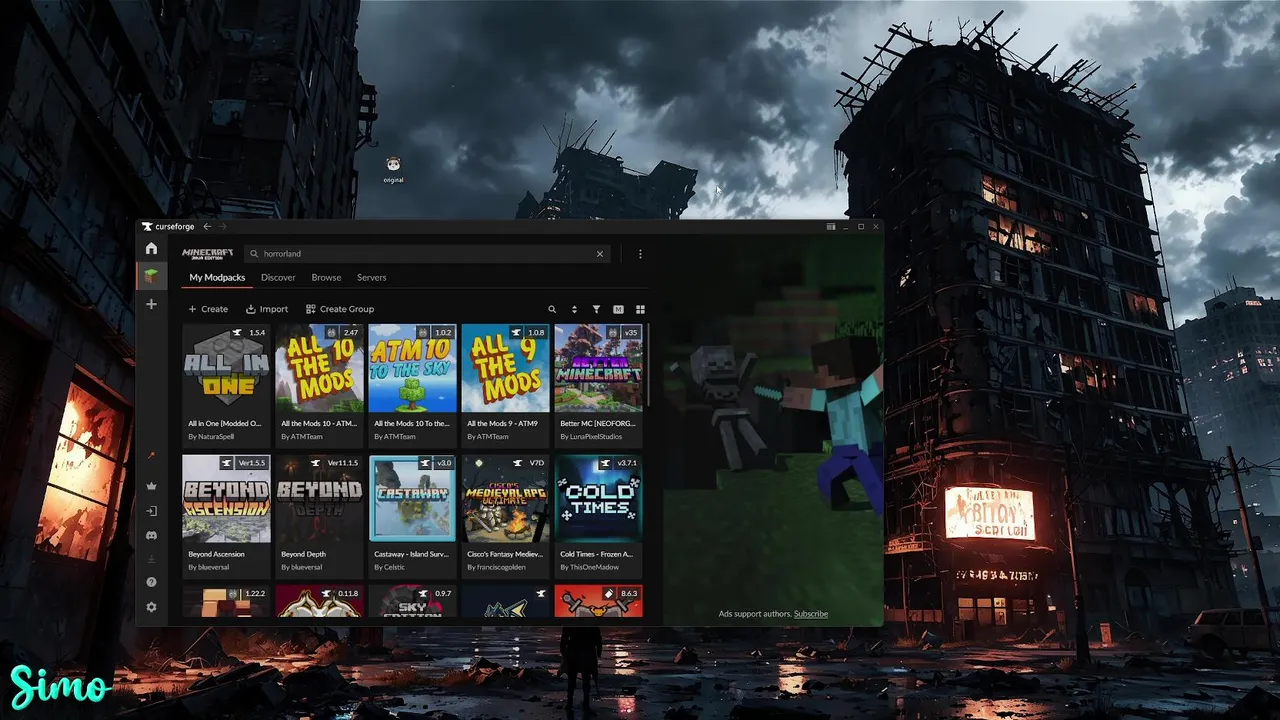Toggle the side panel icon in title bar
The width and height of the screenshot is (1280, 720).
(830, 227)
